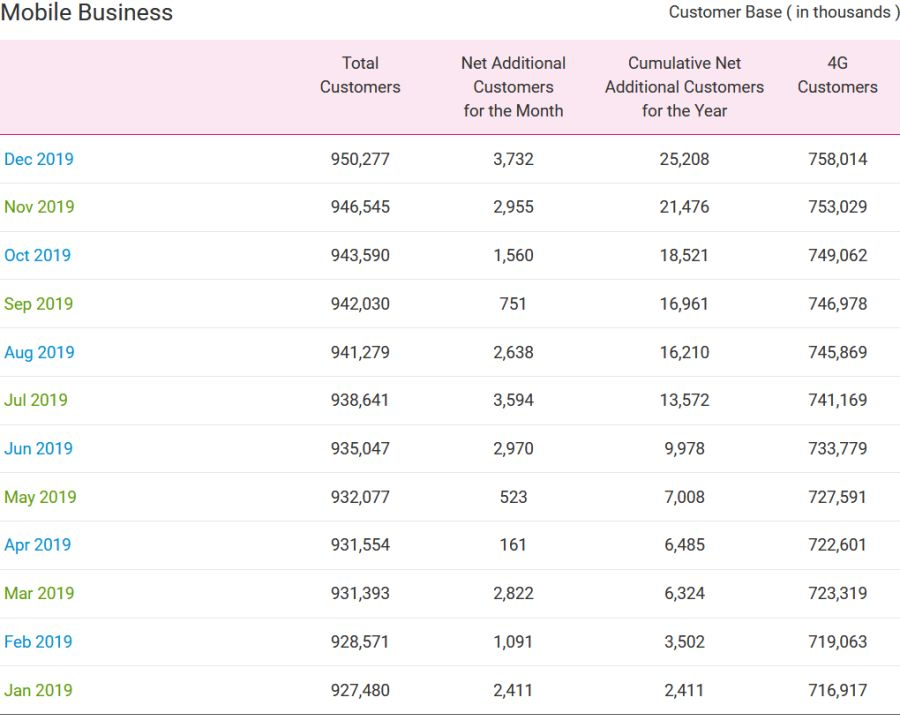
Task: Open the Aug 2019 link
Action: point(39,352)
